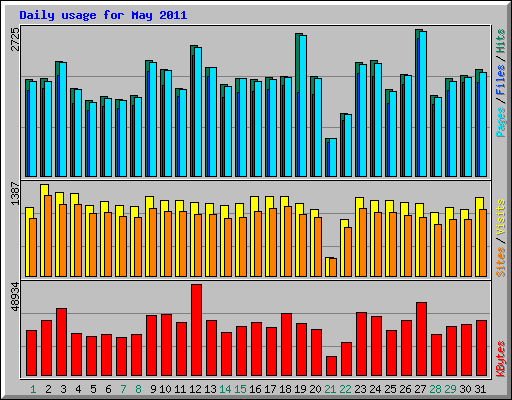Screen dimensions: 512x400
Task: Click day label 17 on the x-axis
Action: tap(270, 389)
